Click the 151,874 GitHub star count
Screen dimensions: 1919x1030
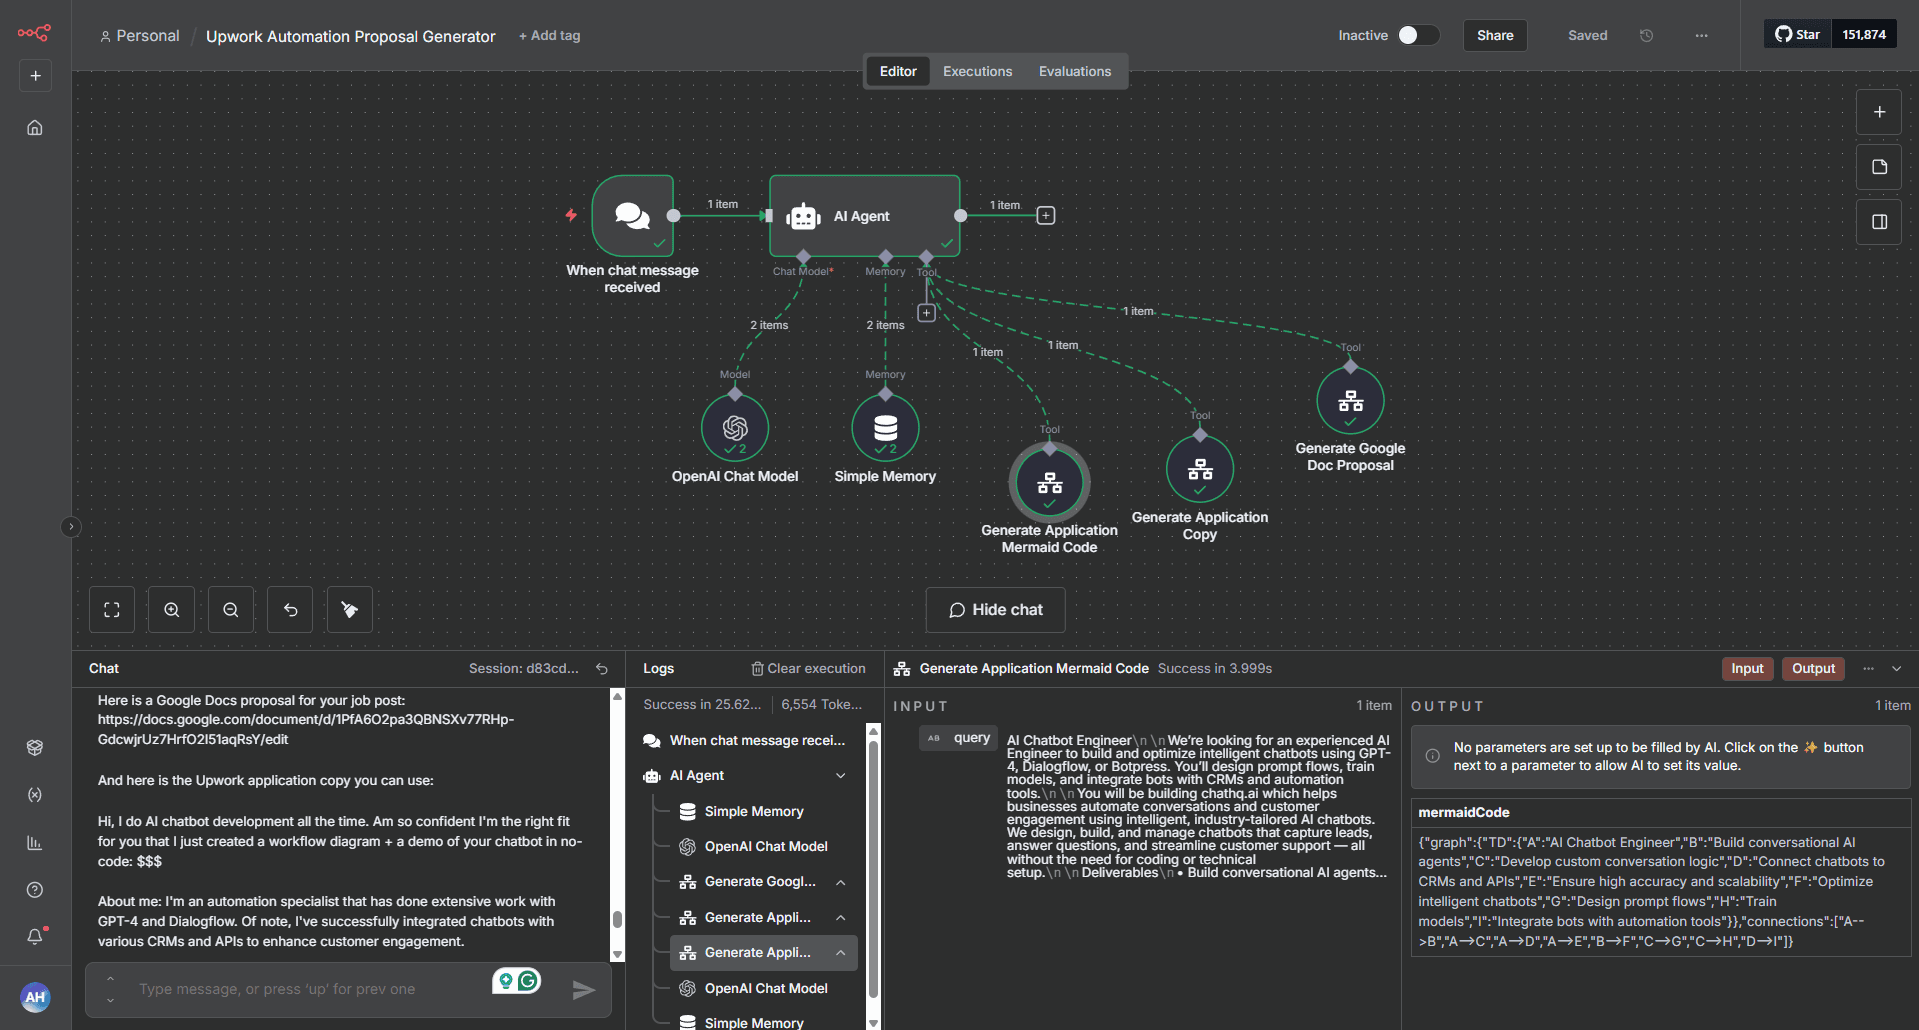click(x=1863, y=34)
